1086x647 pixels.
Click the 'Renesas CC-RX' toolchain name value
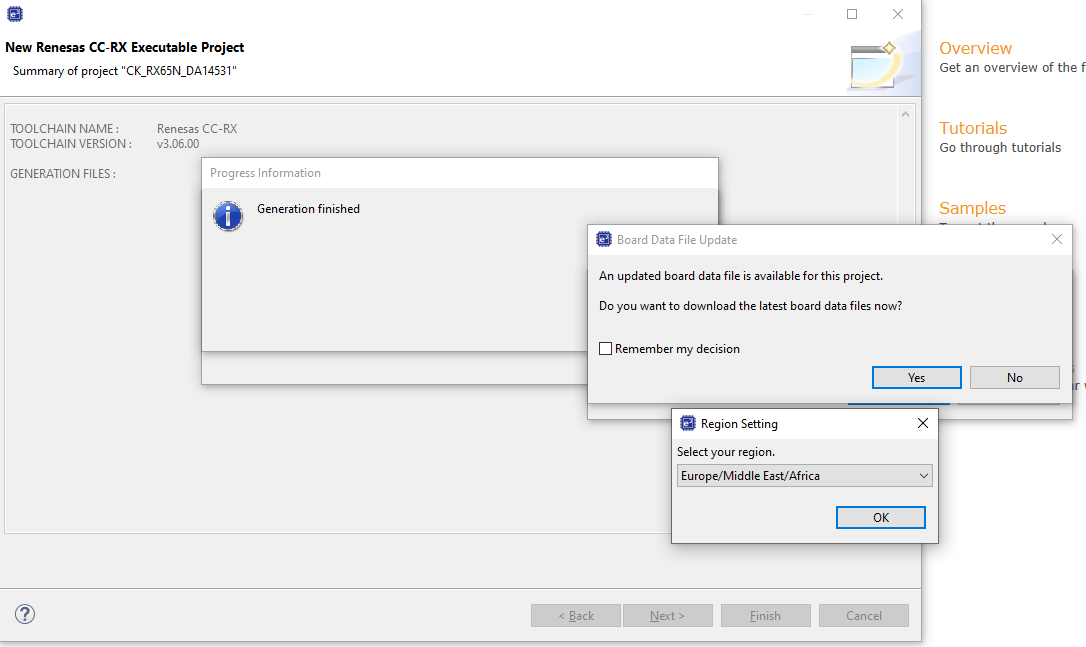(197, 129)
